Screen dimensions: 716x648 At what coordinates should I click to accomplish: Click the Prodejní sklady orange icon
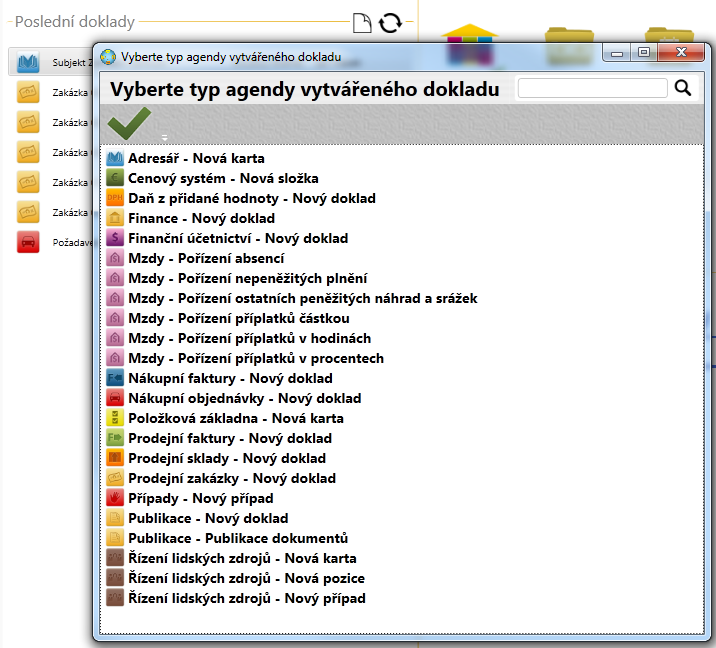tap(114, 458)
